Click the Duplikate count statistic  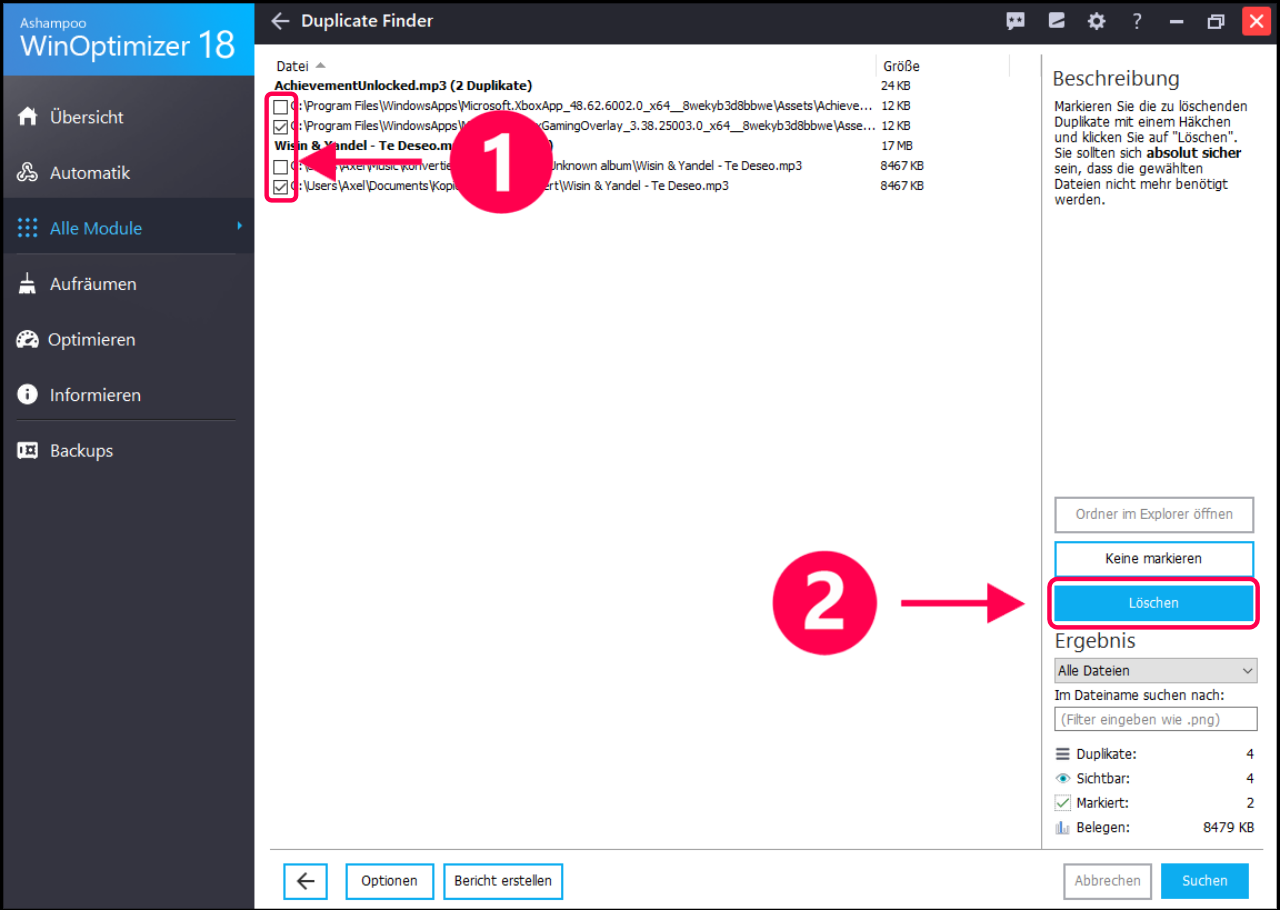tap(1155, 754)
